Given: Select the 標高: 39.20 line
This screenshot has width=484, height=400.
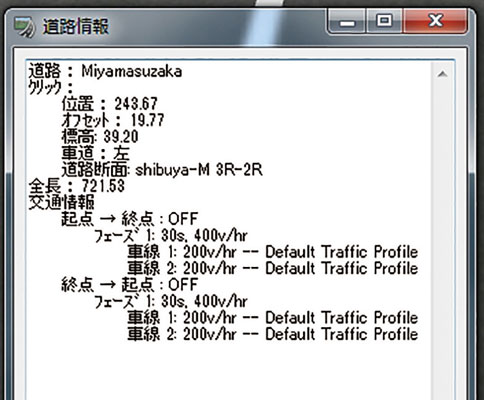Looking at the screenshot, I should click(x=100, y=137).
